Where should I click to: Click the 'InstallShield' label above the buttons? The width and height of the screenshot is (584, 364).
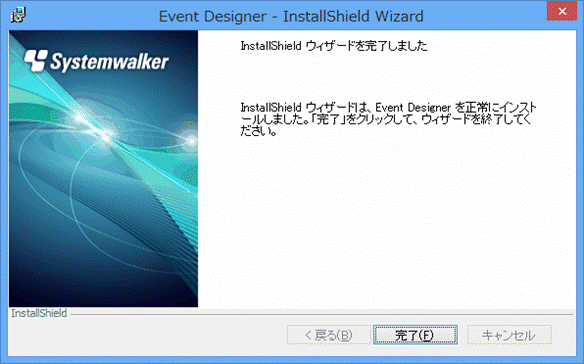(x=39, y=313)
